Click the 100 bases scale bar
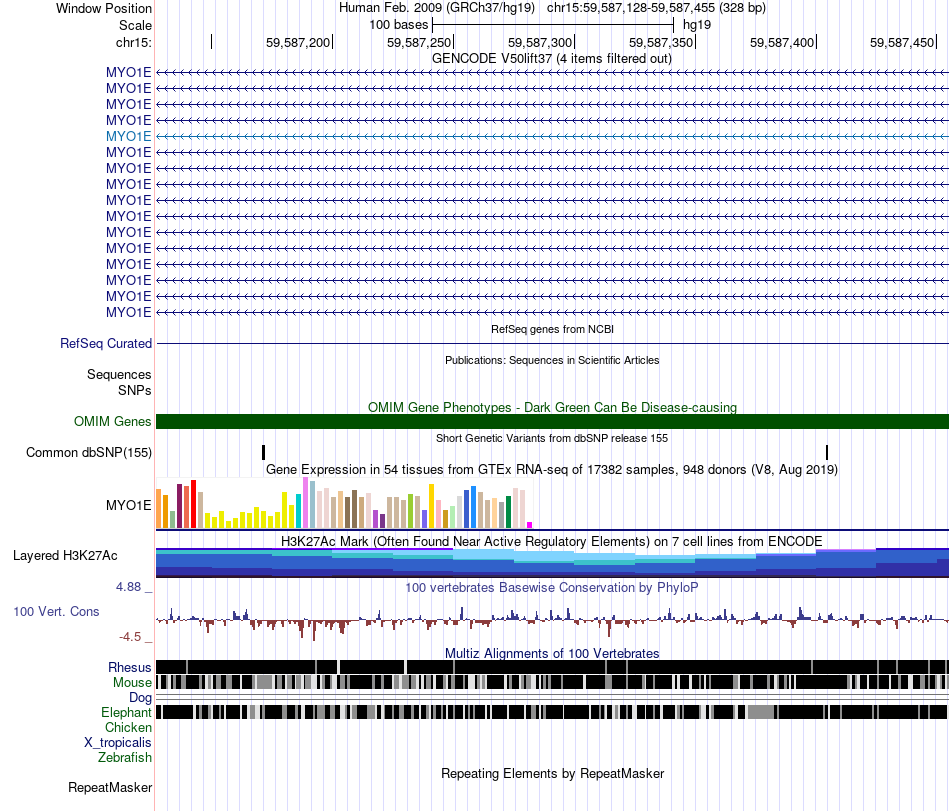 pyautogui.click(x=553, y=25)
